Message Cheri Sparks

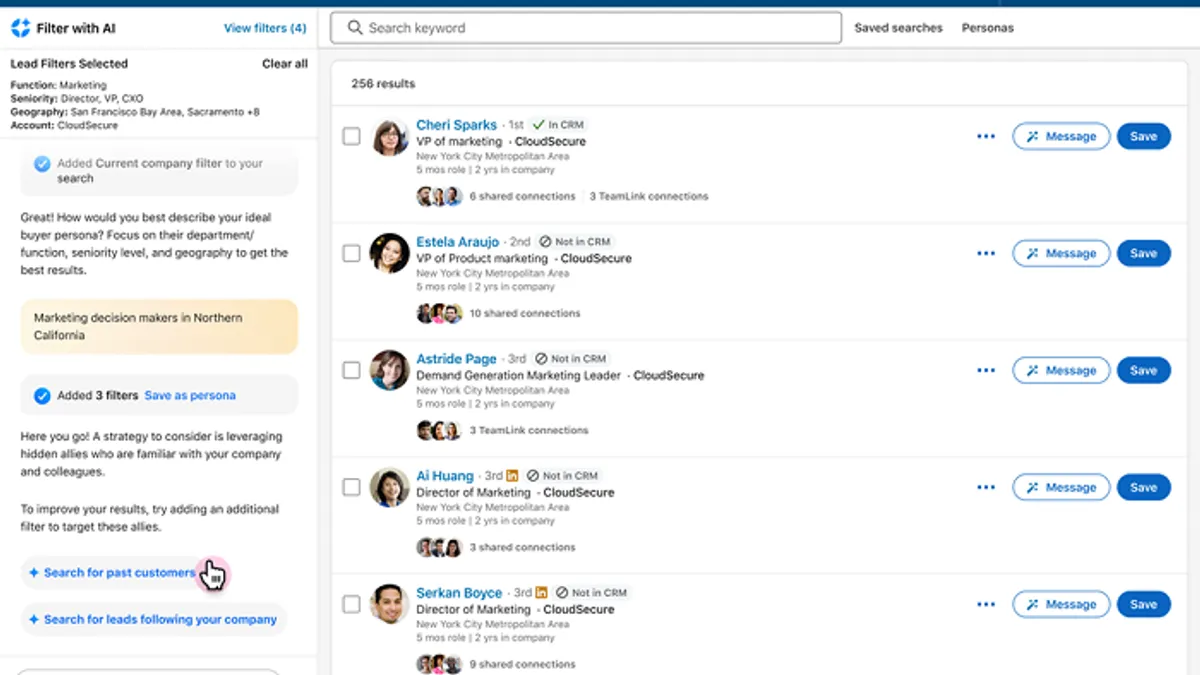click(1061, 137)
